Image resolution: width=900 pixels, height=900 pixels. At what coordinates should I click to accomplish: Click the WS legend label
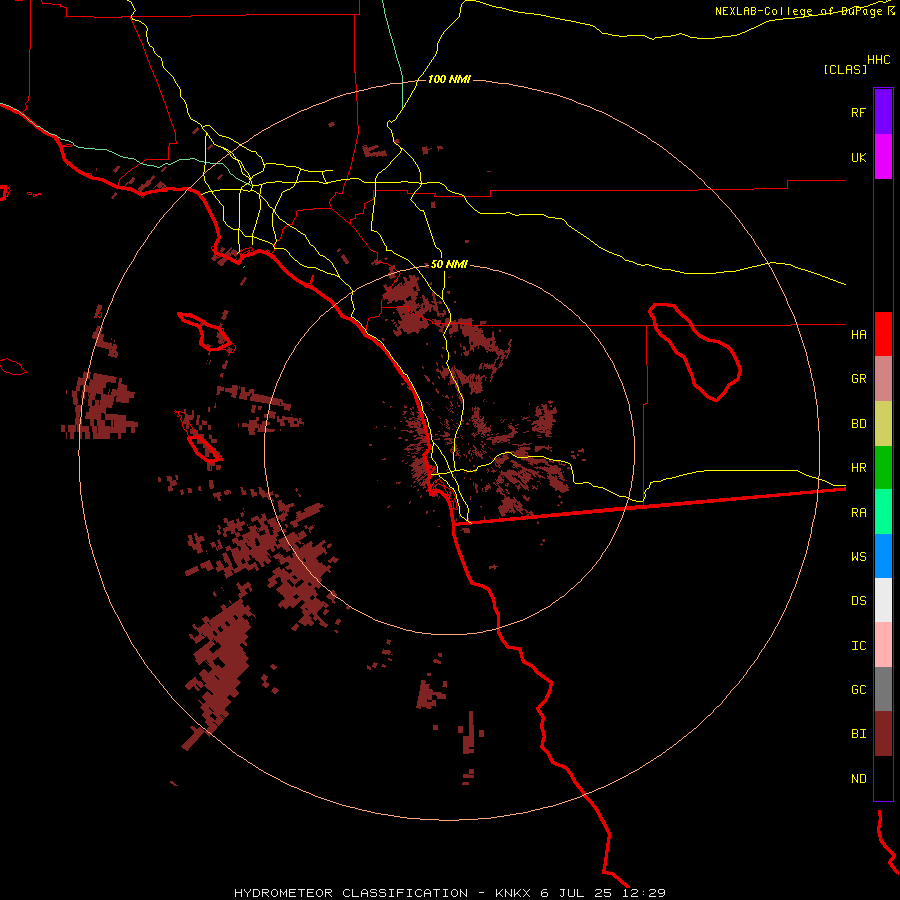tap(858, 556)
